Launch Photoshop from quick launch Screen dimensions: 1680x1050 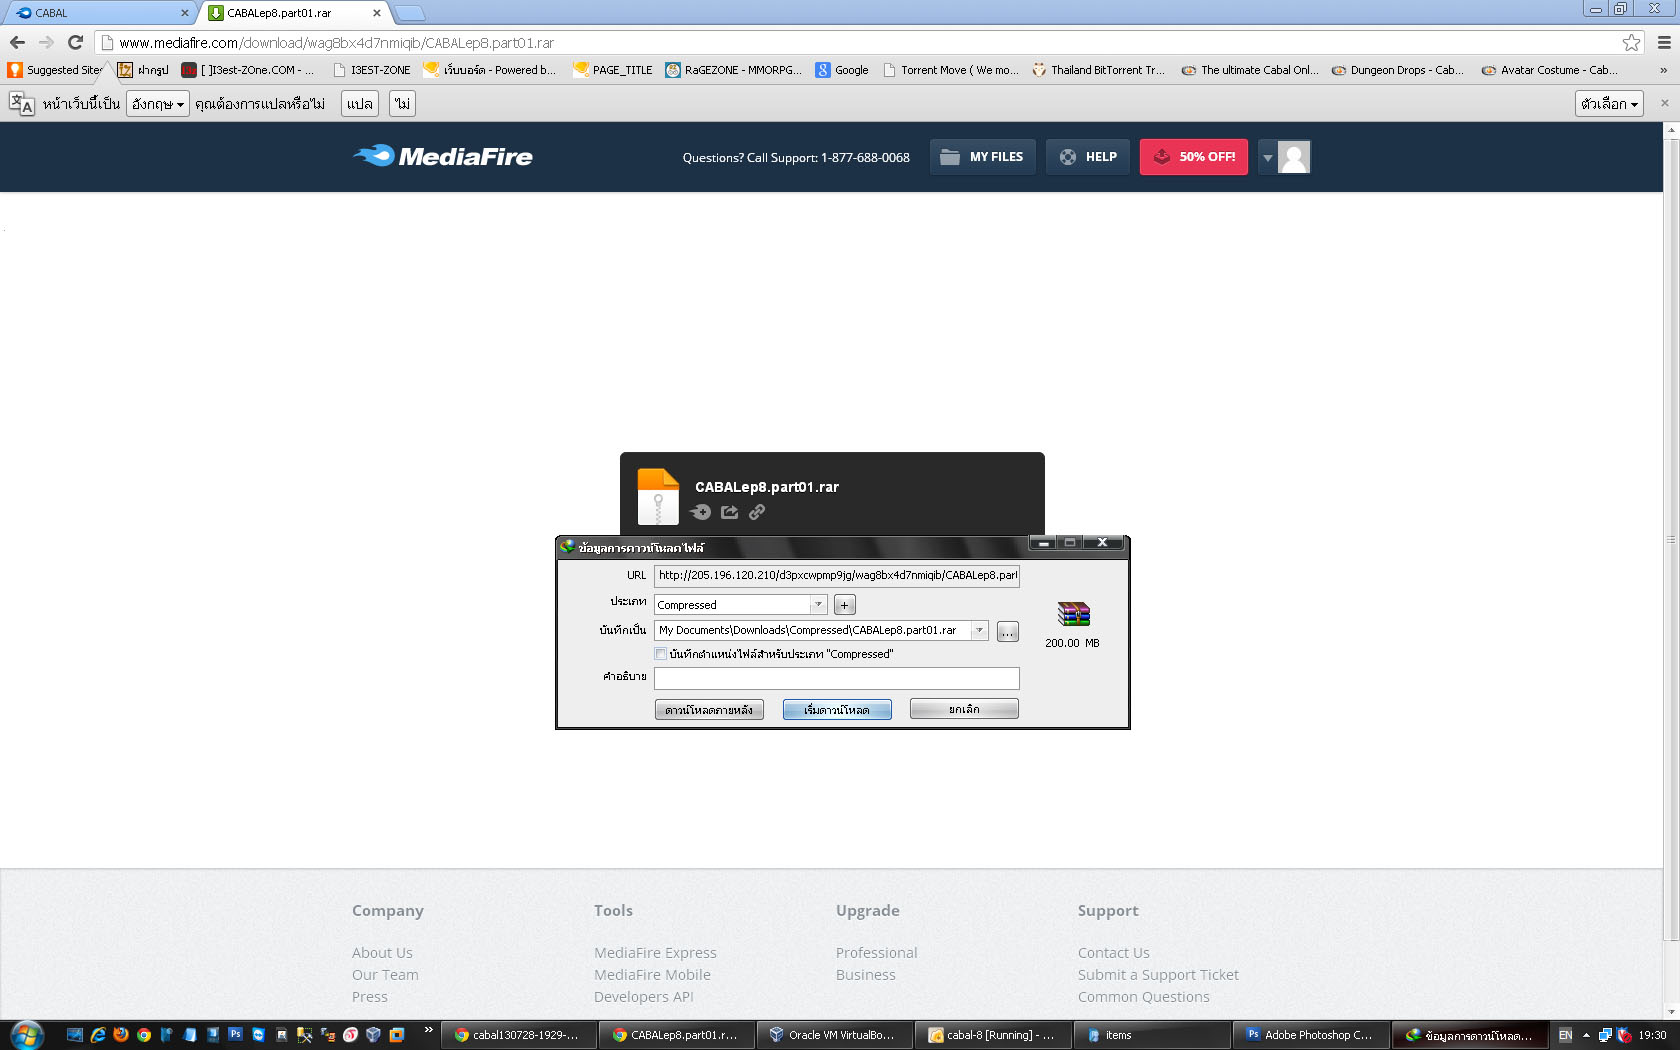point(235,1035)
